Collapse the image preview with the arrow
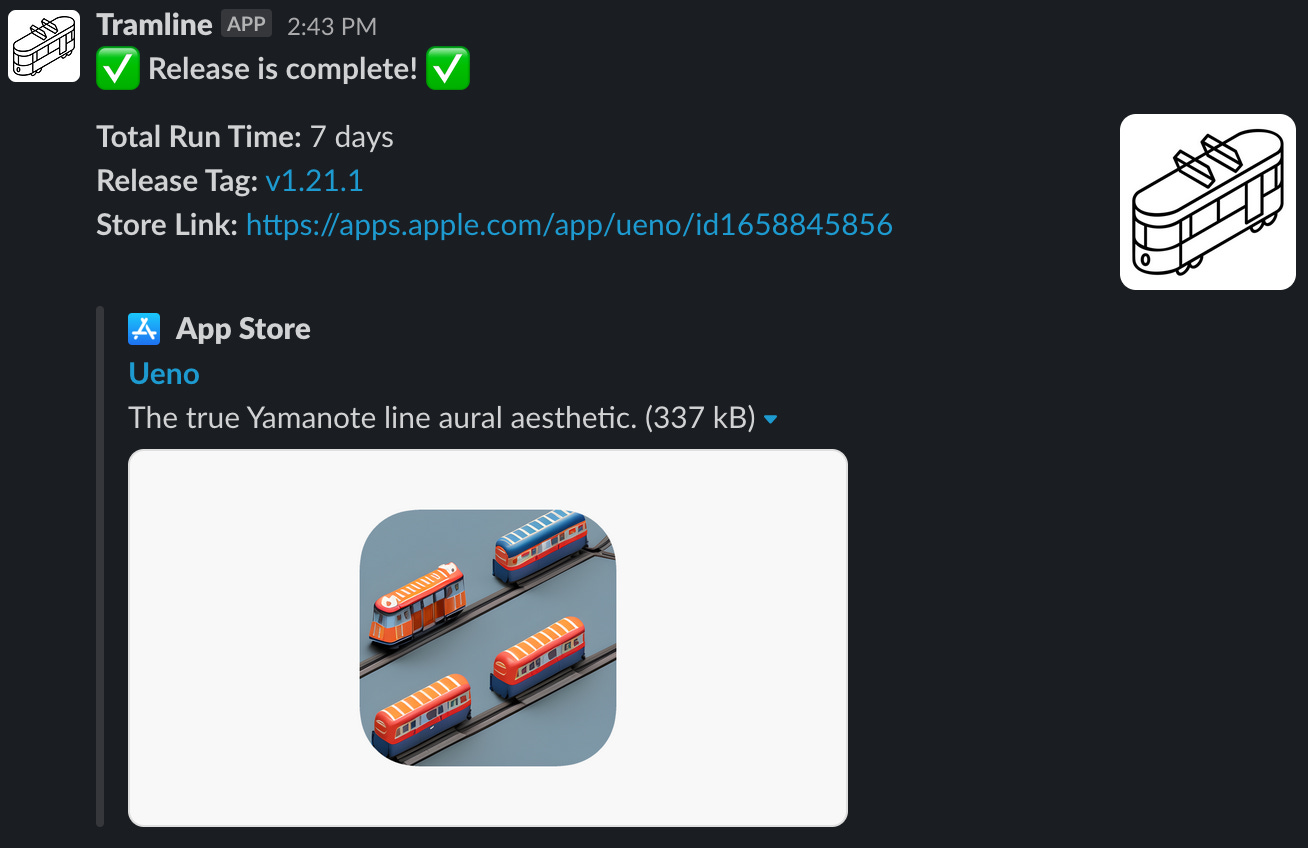This screenshot has width=1308, height=848. point(770,420)
